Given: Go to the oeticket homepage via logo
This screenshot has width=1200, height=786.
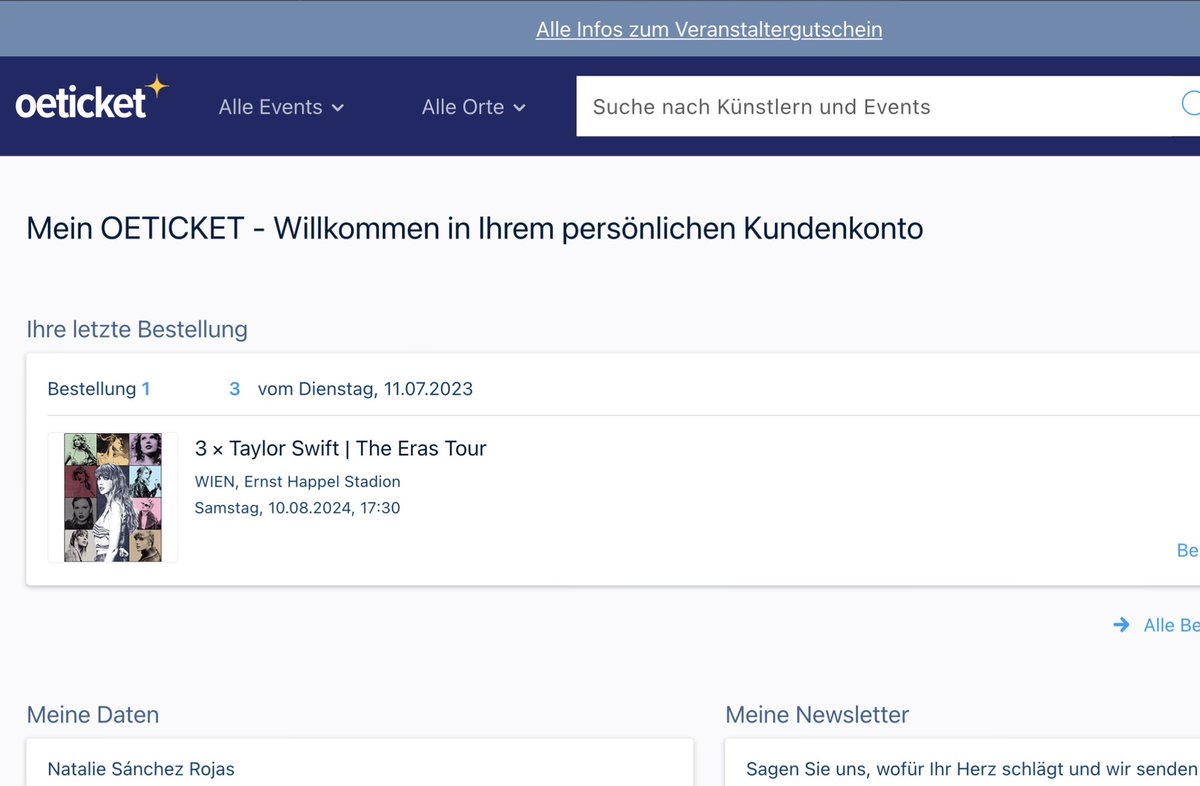Looking at the screenshot, I should [x=92, y=99].
